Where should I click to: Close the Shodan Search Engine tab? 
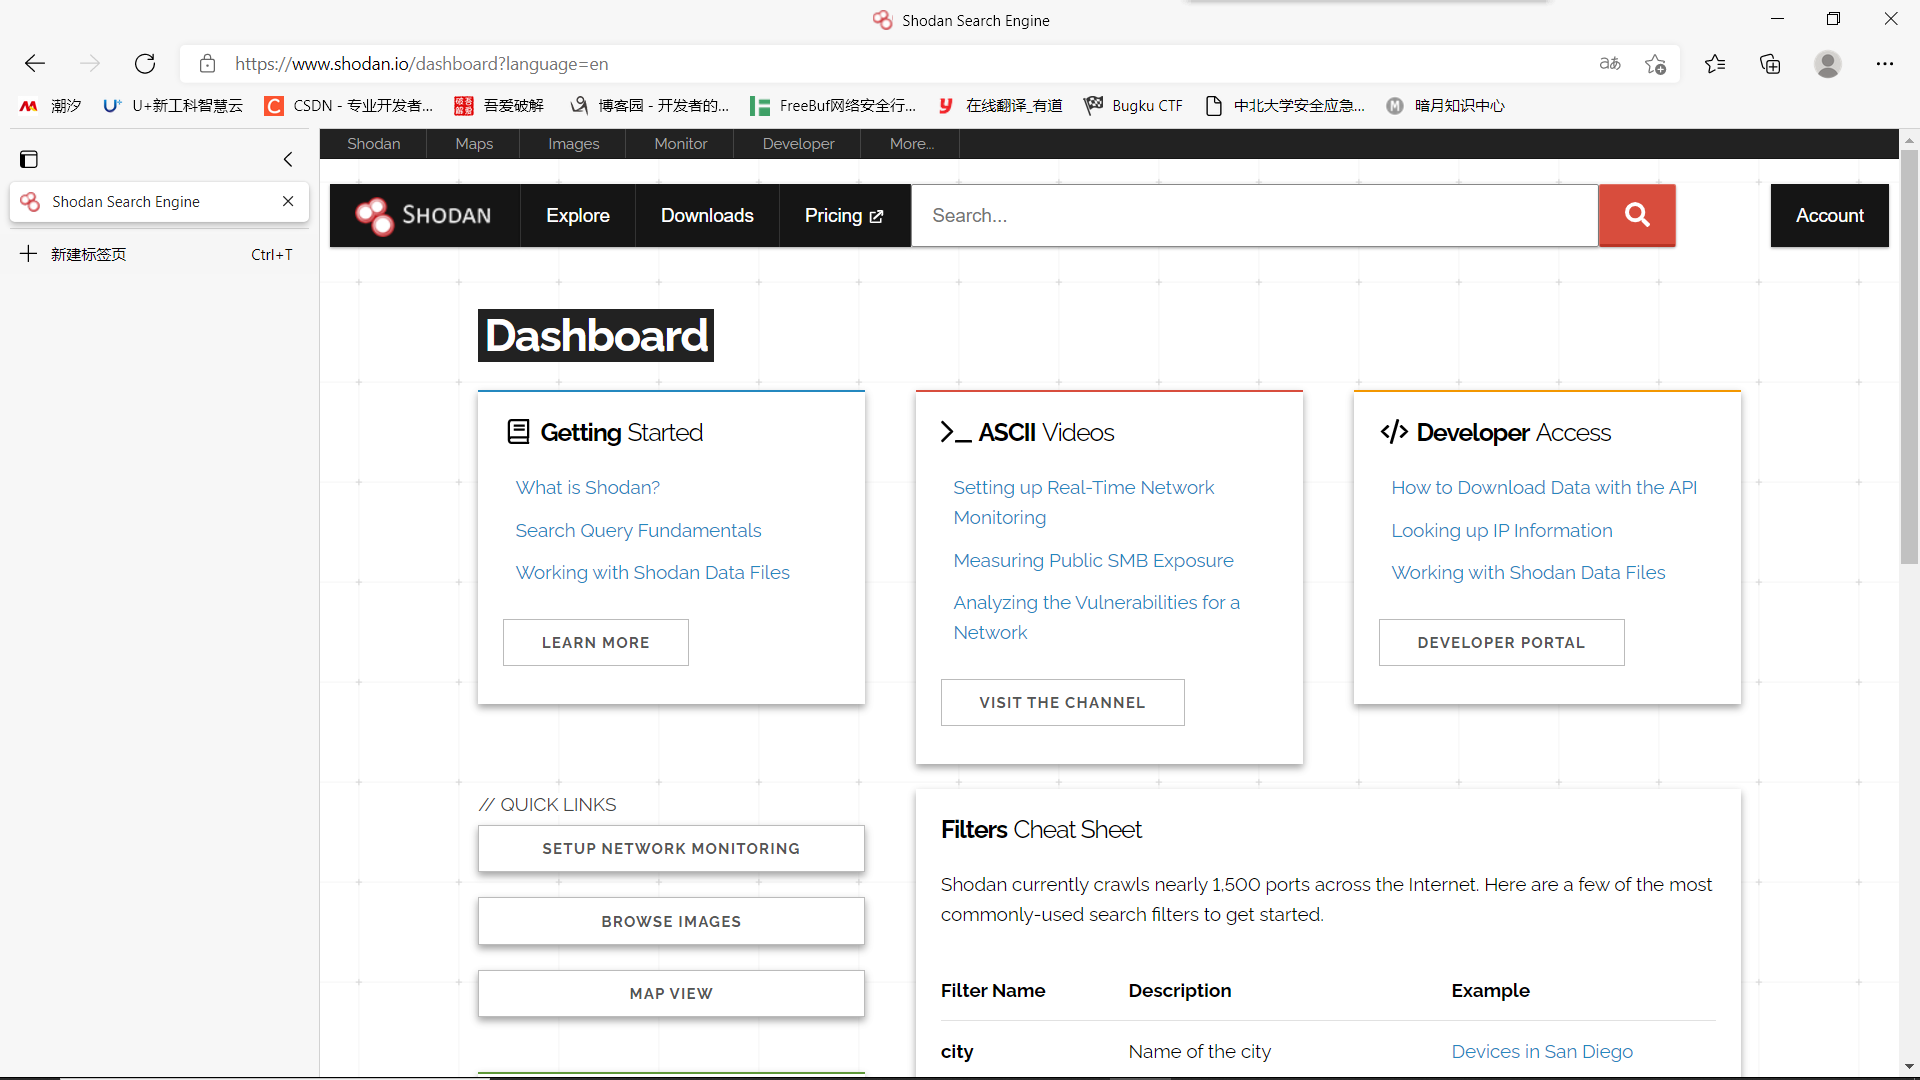[x=288, y=201]
